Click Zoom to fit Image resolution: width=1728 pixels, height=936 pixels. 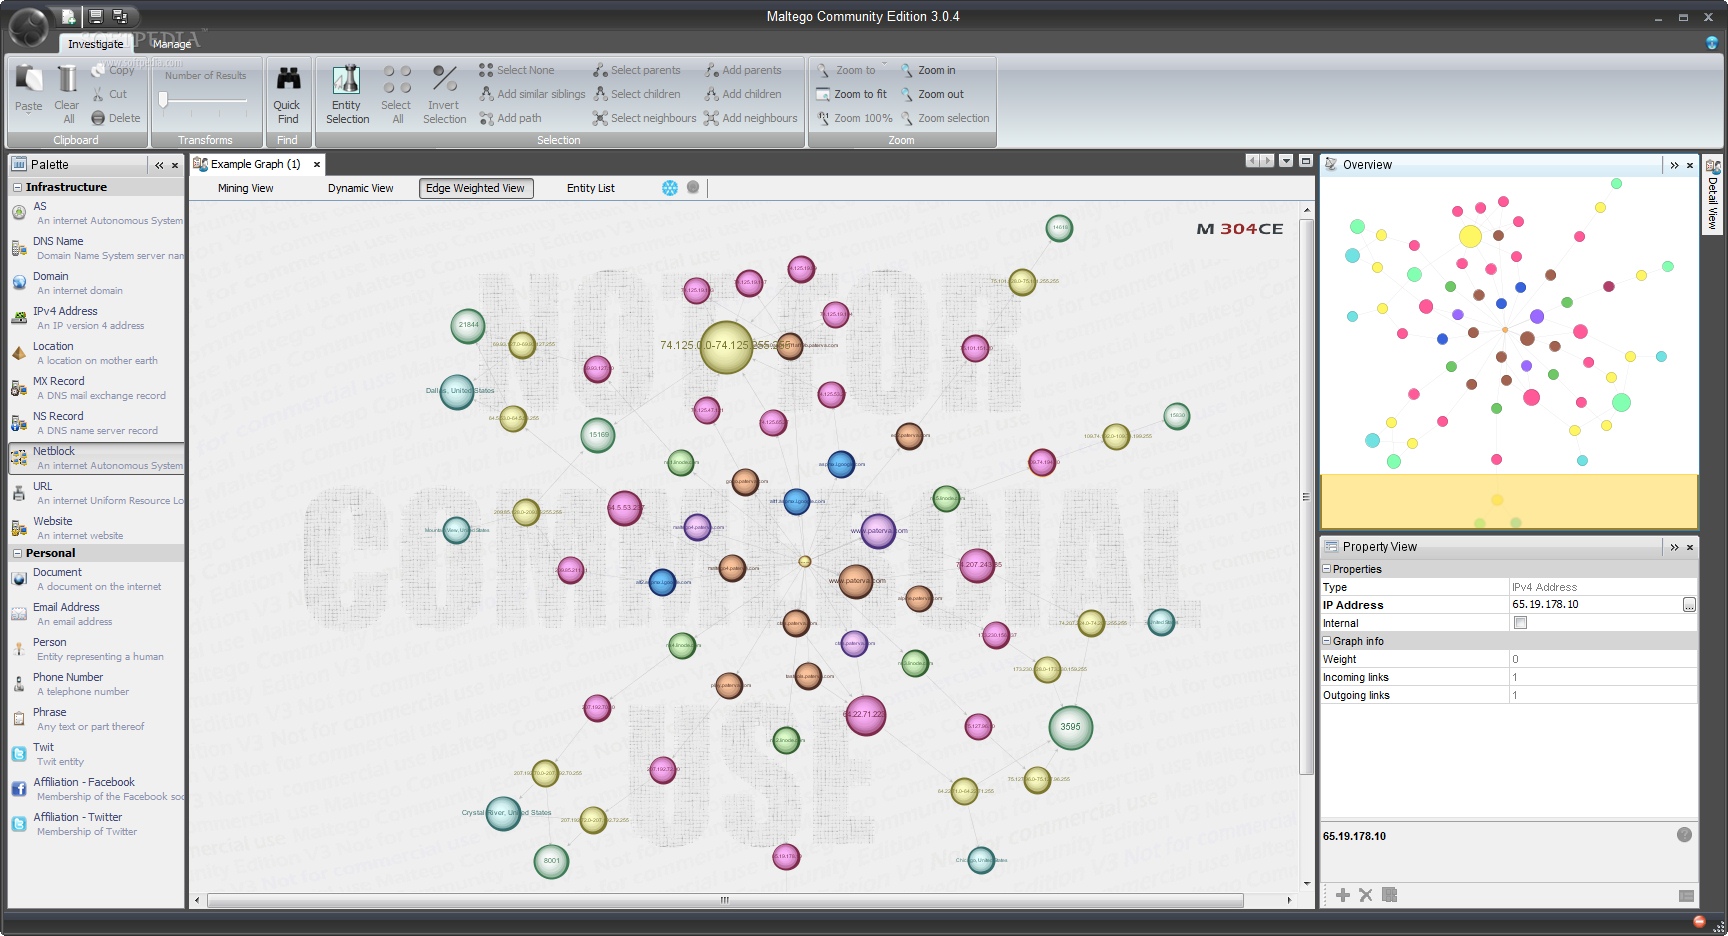(851, 94)
